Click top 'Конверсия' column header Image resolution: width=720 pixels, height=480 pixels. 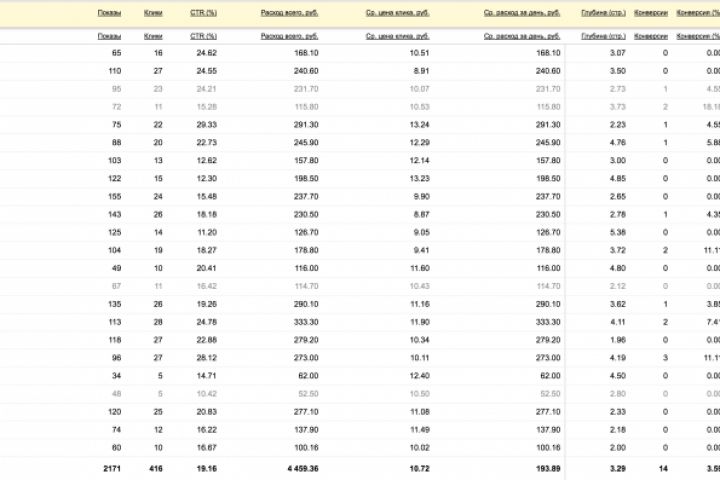(650, 13)
